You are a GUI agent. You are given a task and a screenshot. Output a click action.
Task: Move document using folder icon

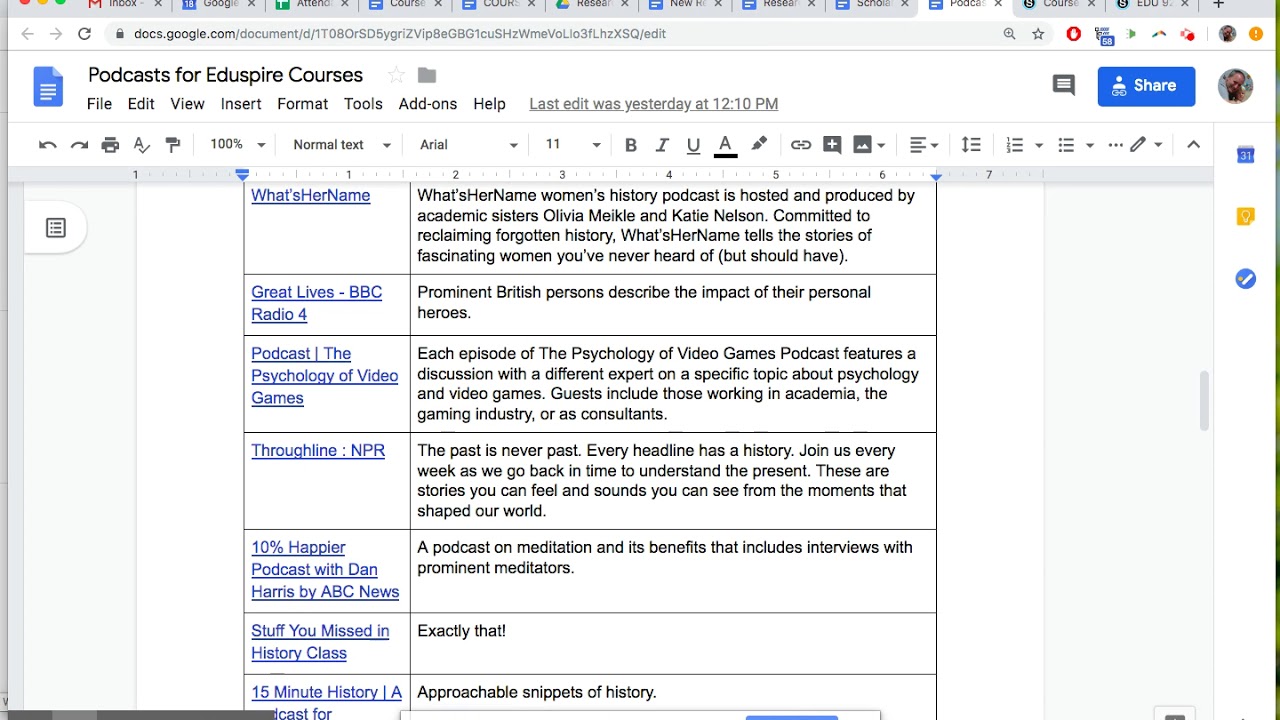coord(427,75)
